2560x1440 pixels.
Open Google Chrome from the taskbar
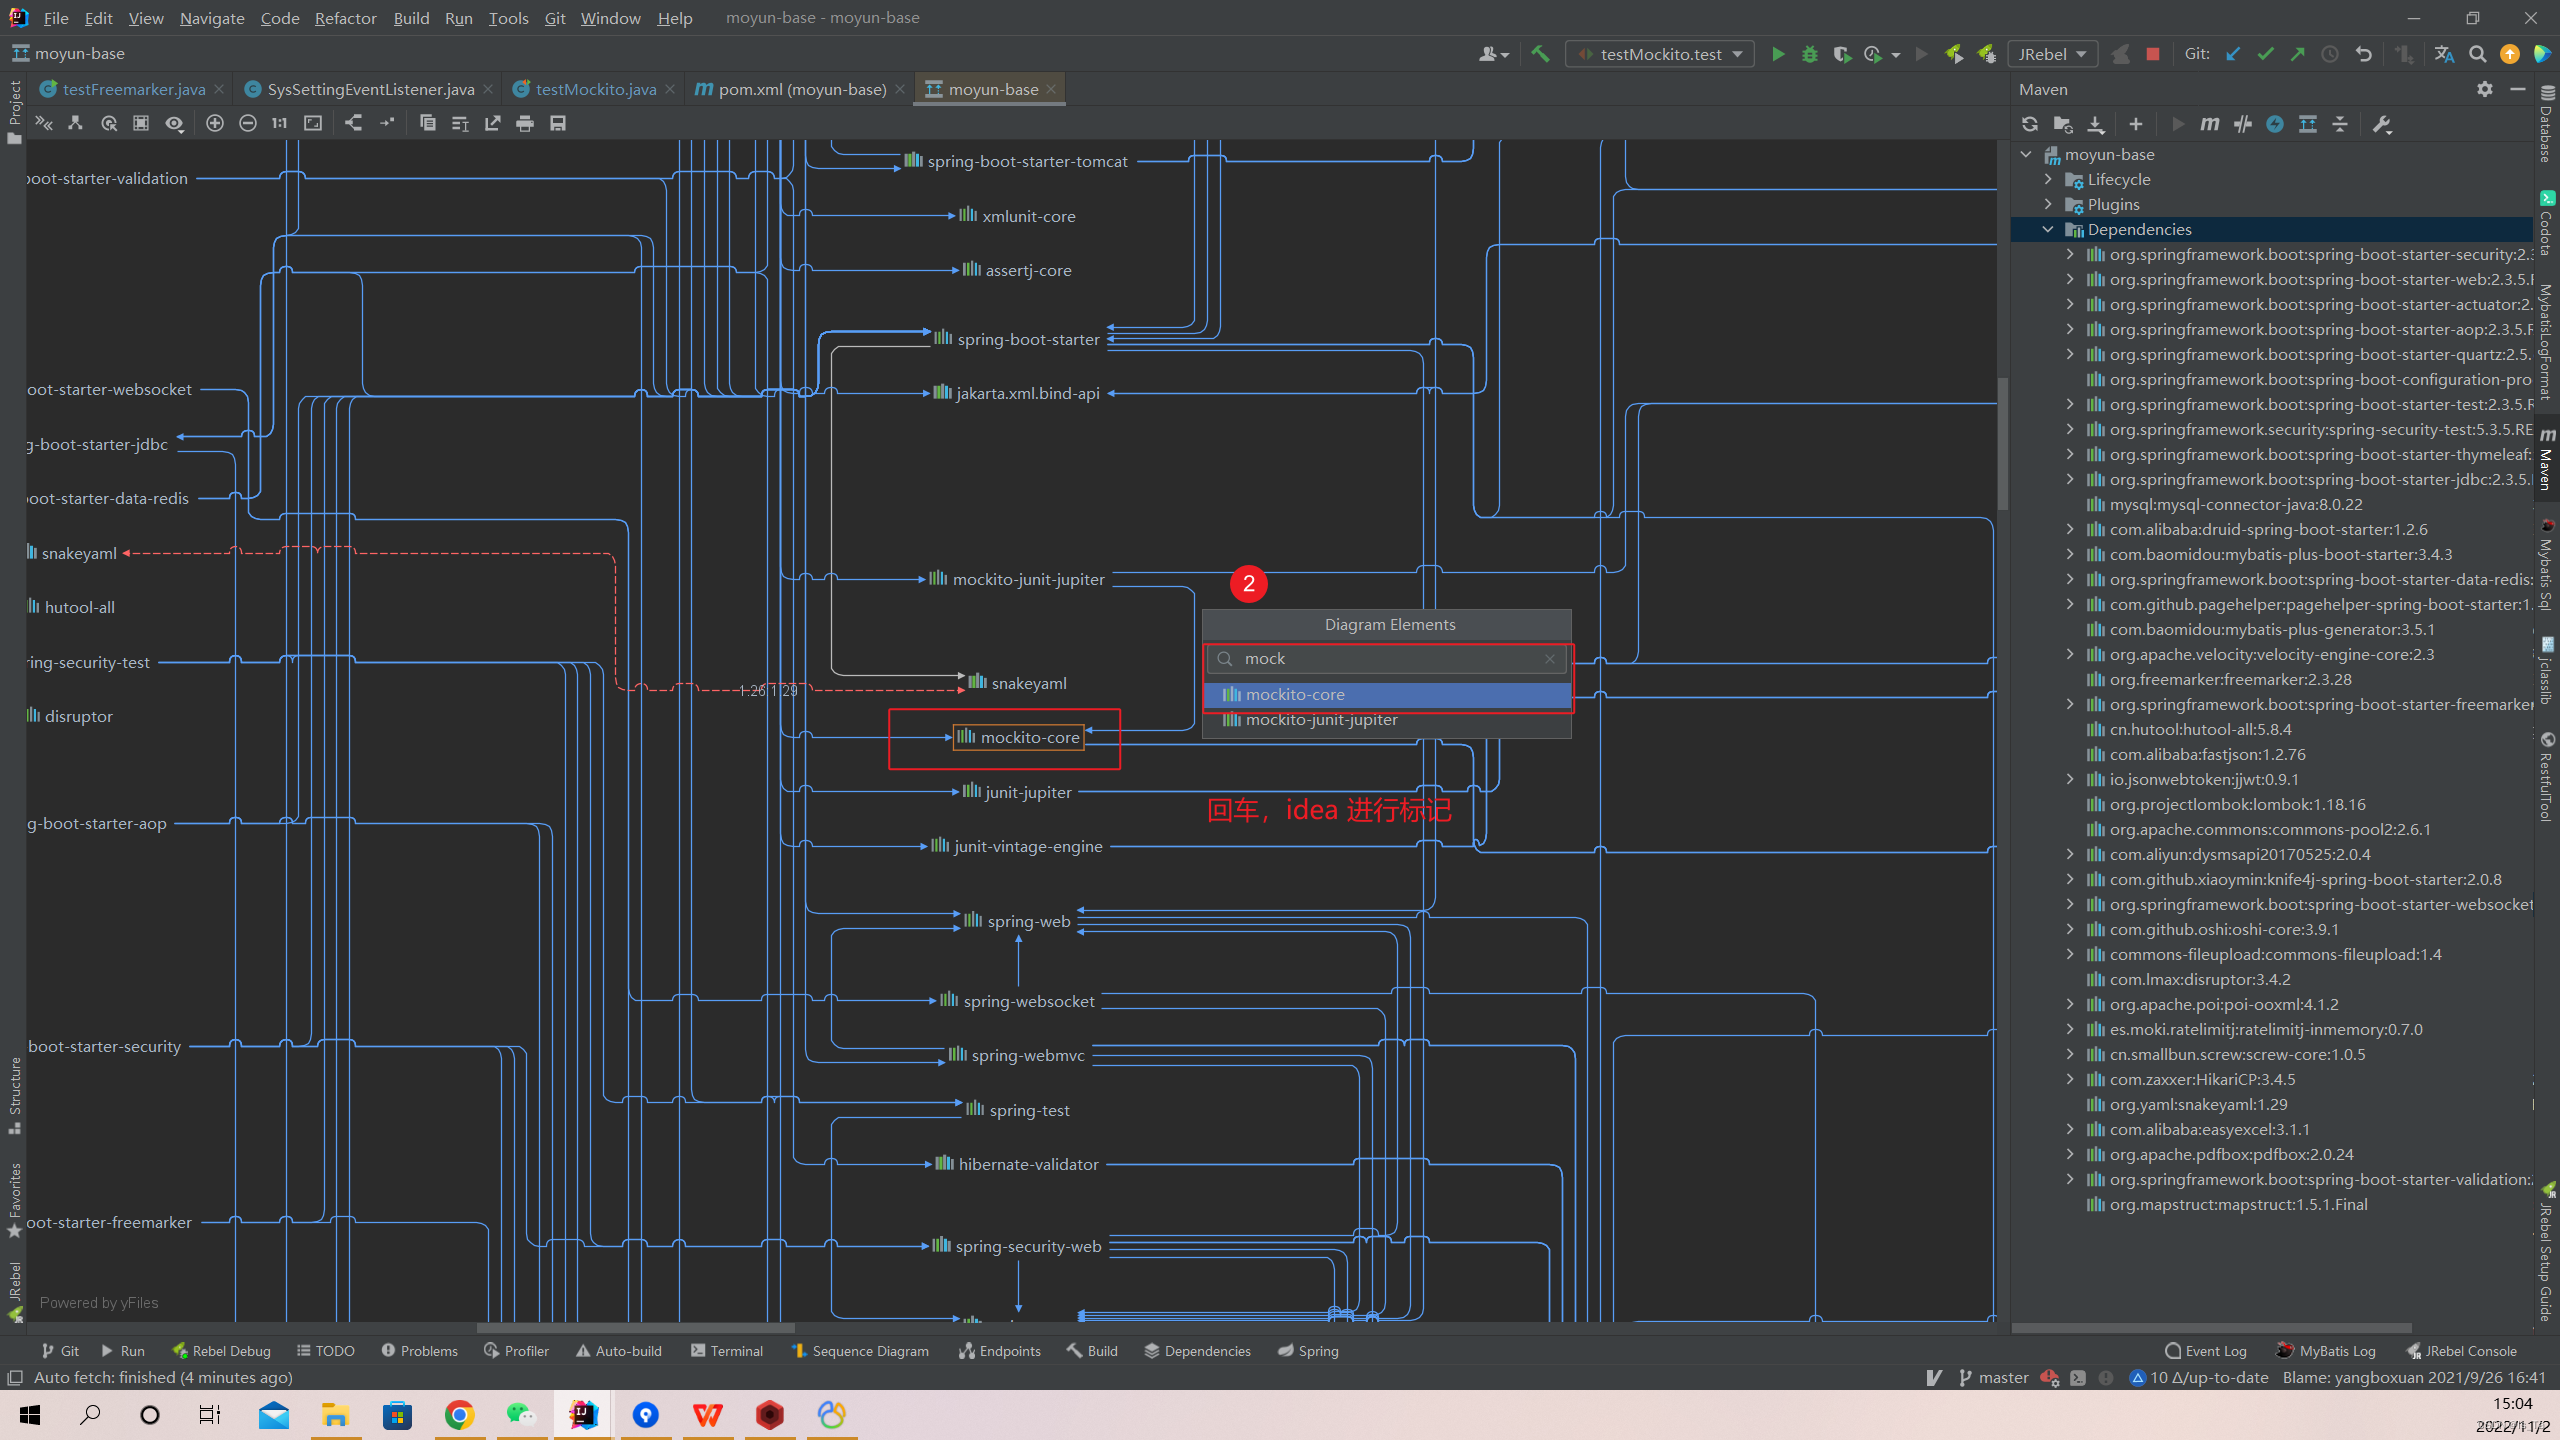pyautogui.click(x=459, y=1415)
